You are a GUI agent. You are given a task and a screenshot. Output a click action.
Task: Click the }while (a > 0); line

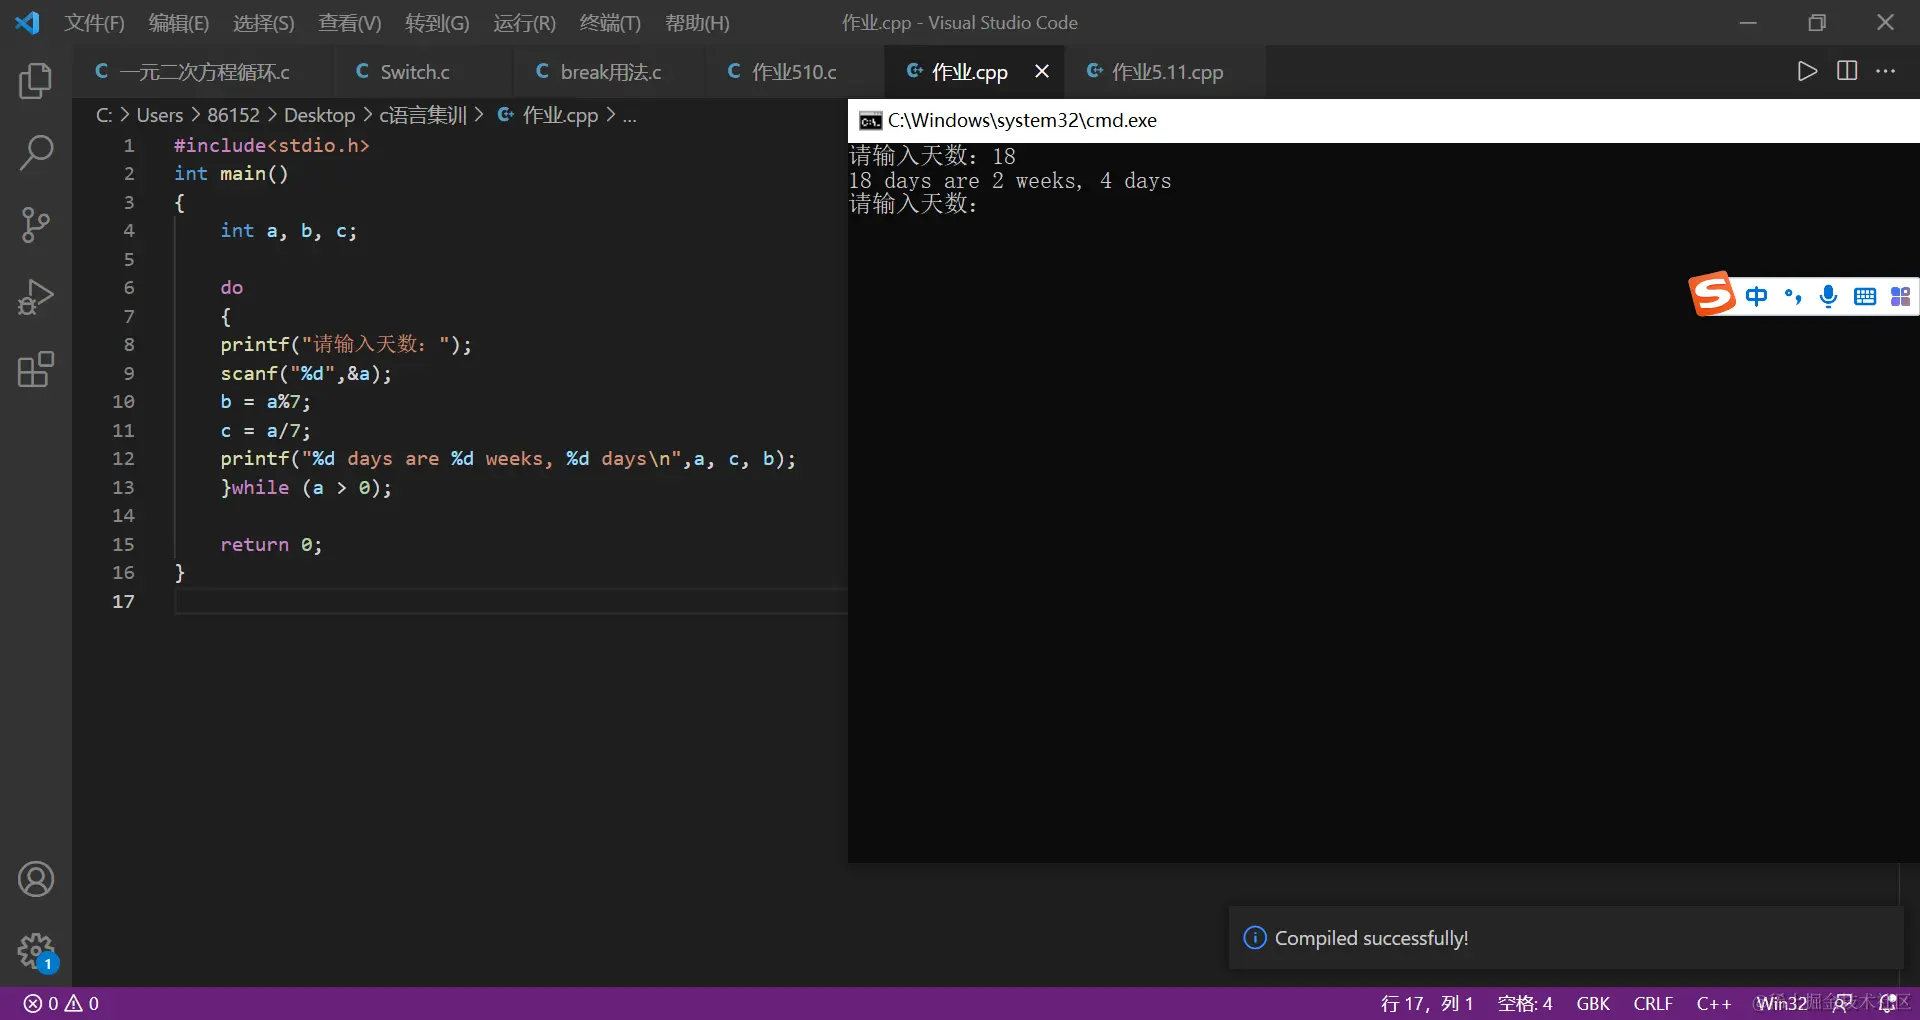point(306,487)
